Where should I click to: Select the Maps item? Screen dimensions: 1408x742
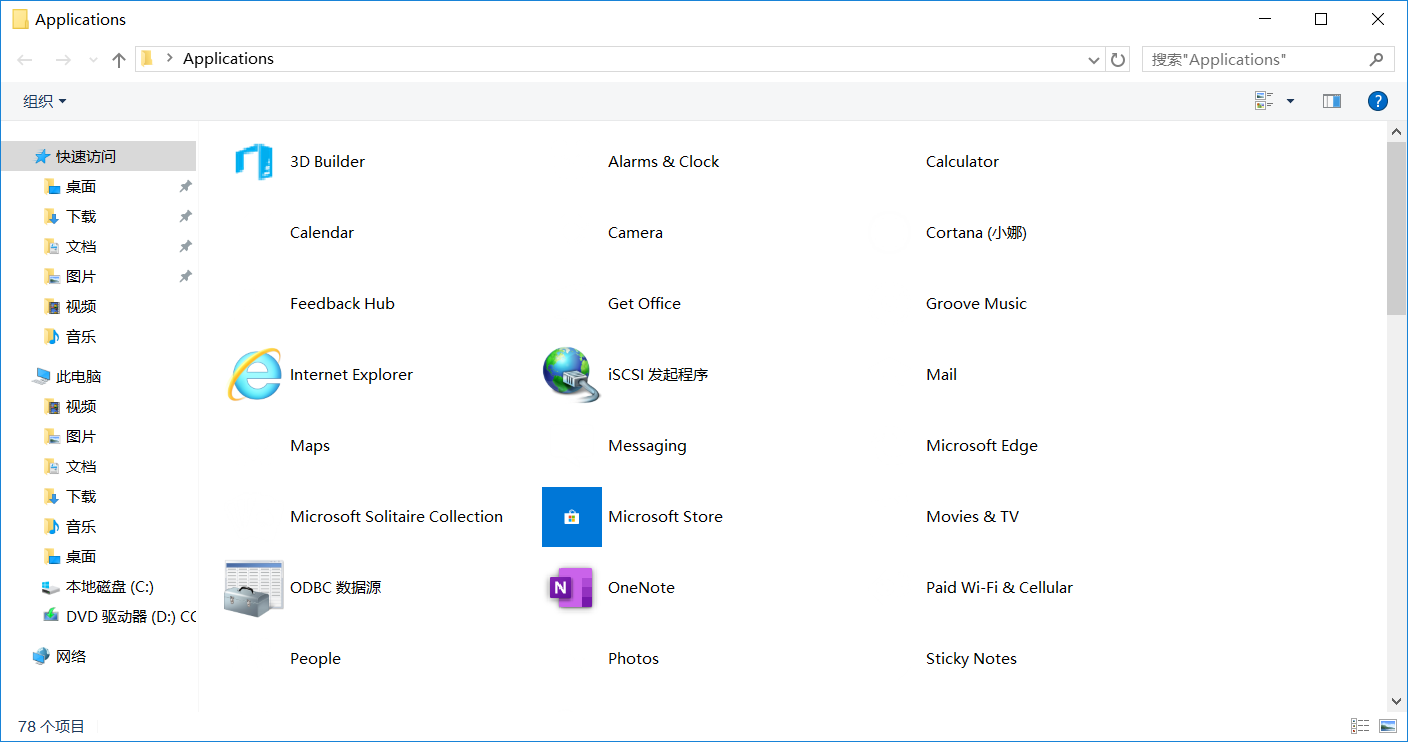[x=310, y=446]
